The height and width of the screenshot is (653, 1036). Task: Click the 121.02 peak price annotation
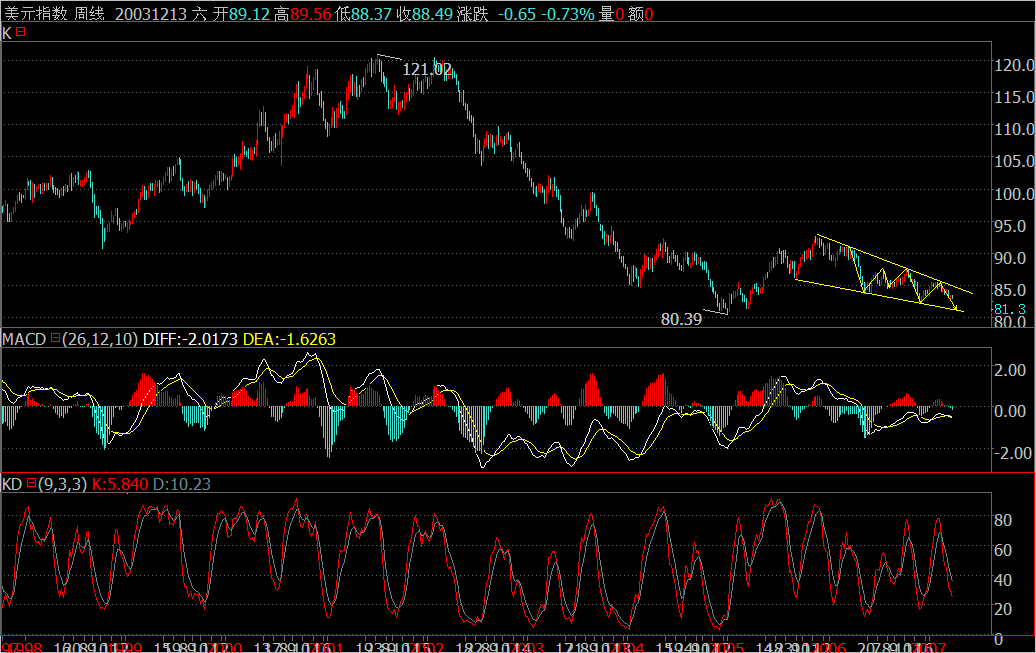pos(427,69)
